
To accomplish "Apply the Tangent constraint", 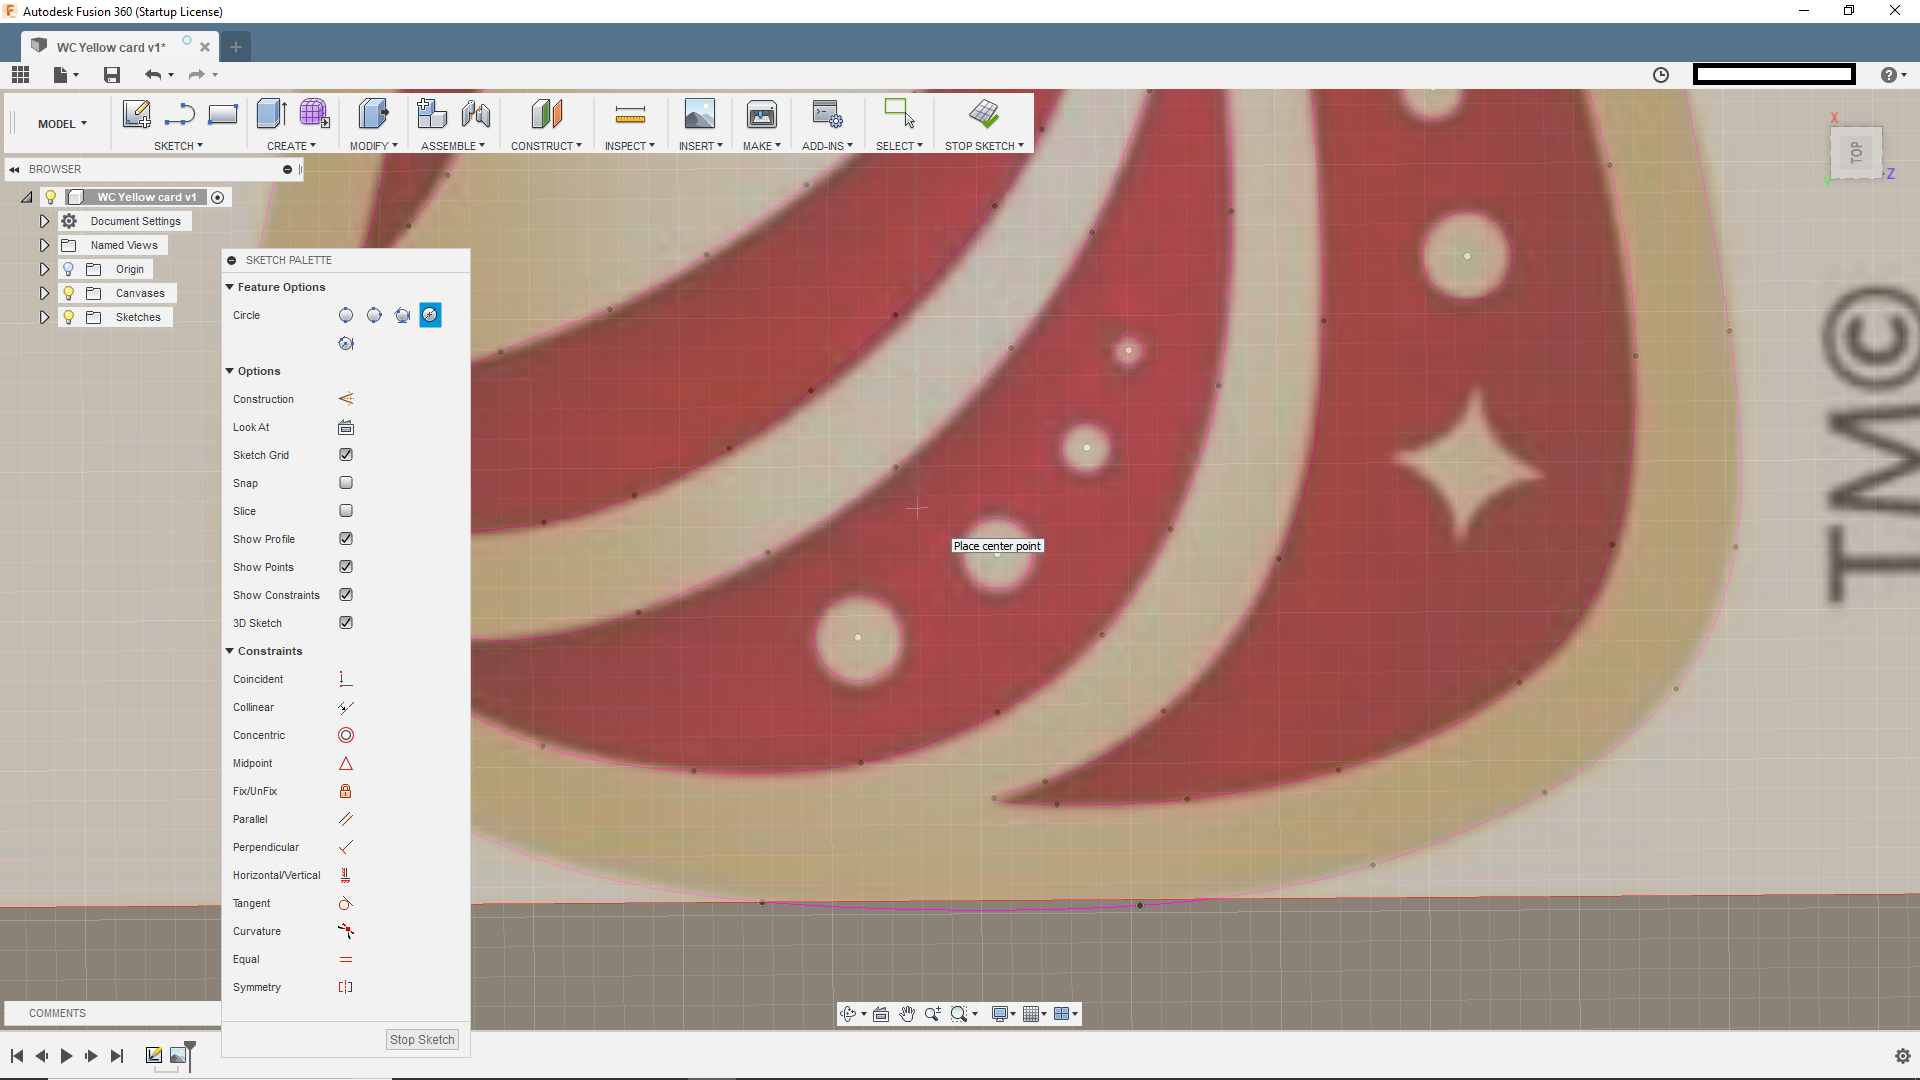I will coord(346,903).
